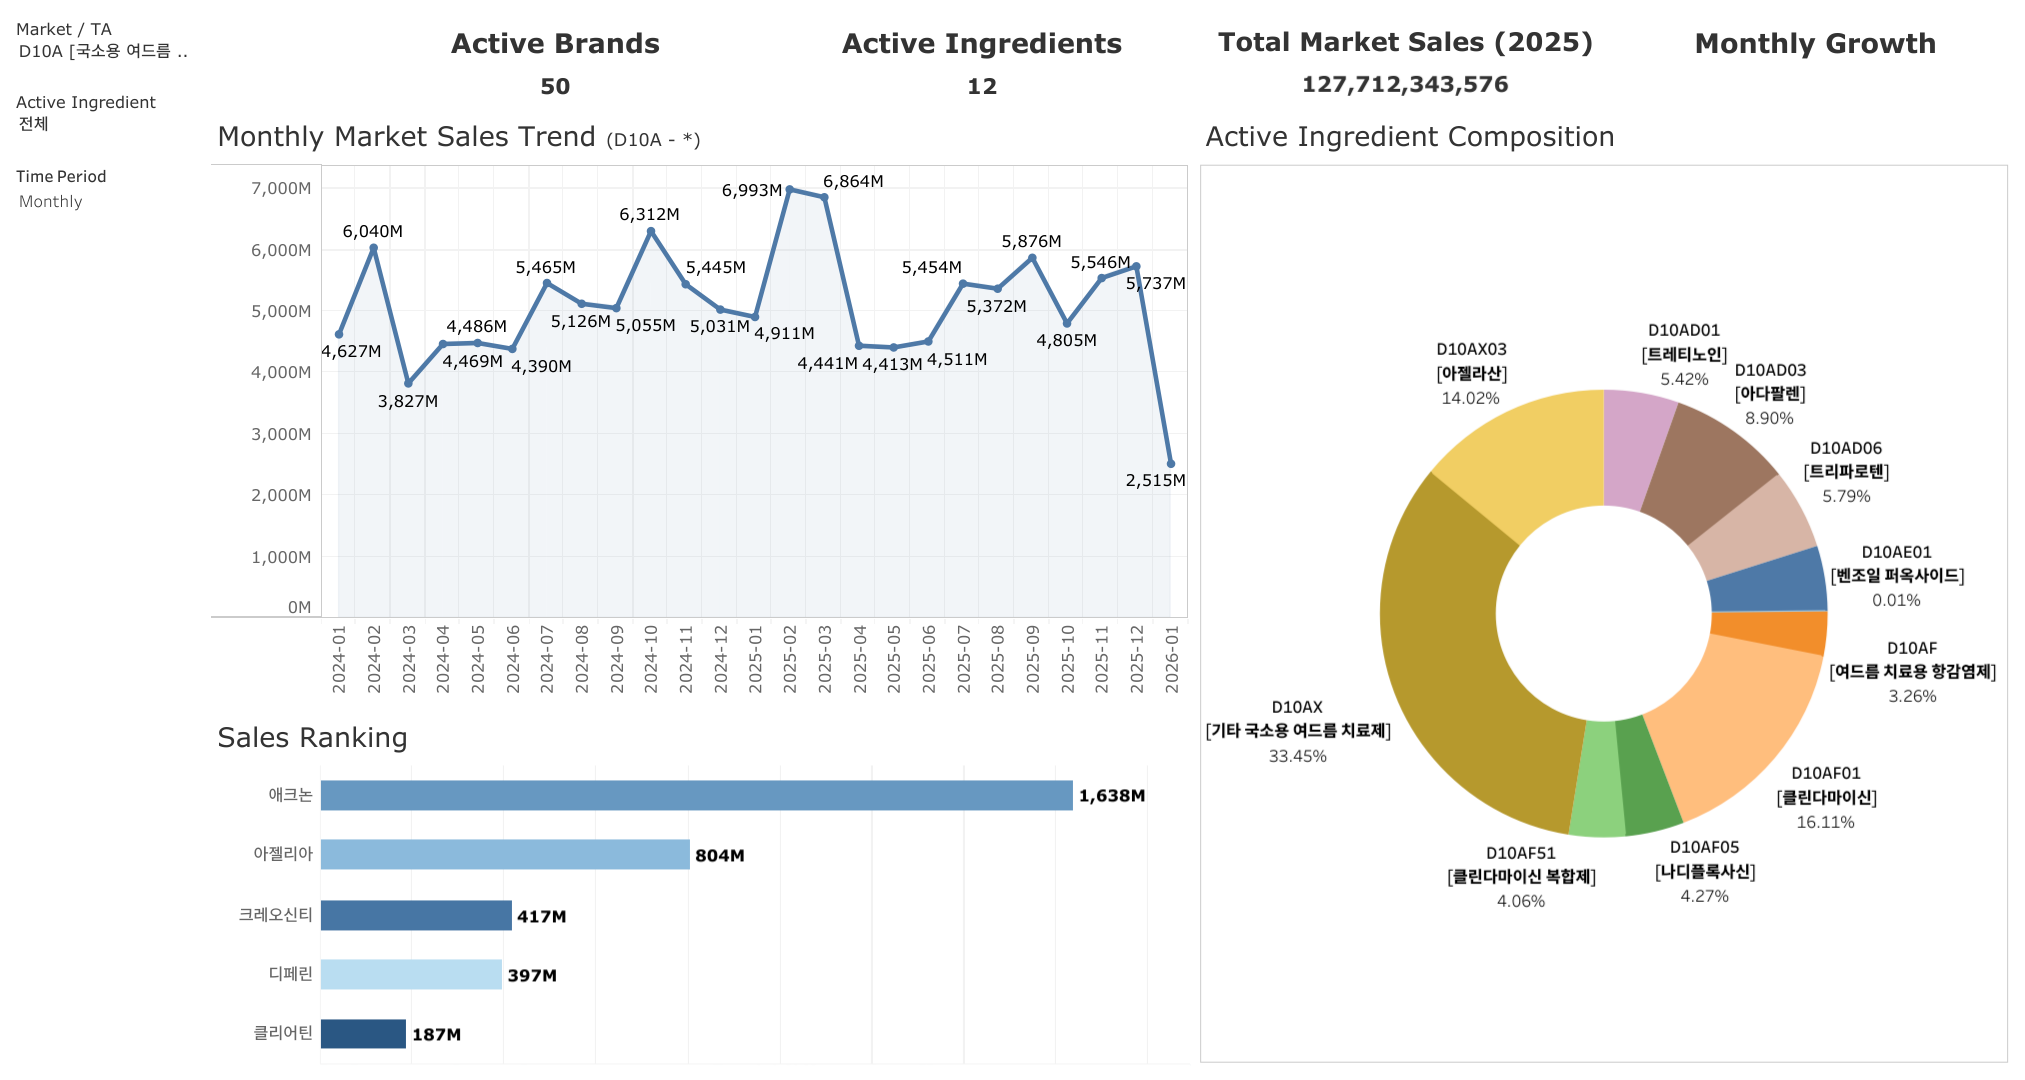
Task: Select the 디페린 397M bar
Action: tap(411, 974)
